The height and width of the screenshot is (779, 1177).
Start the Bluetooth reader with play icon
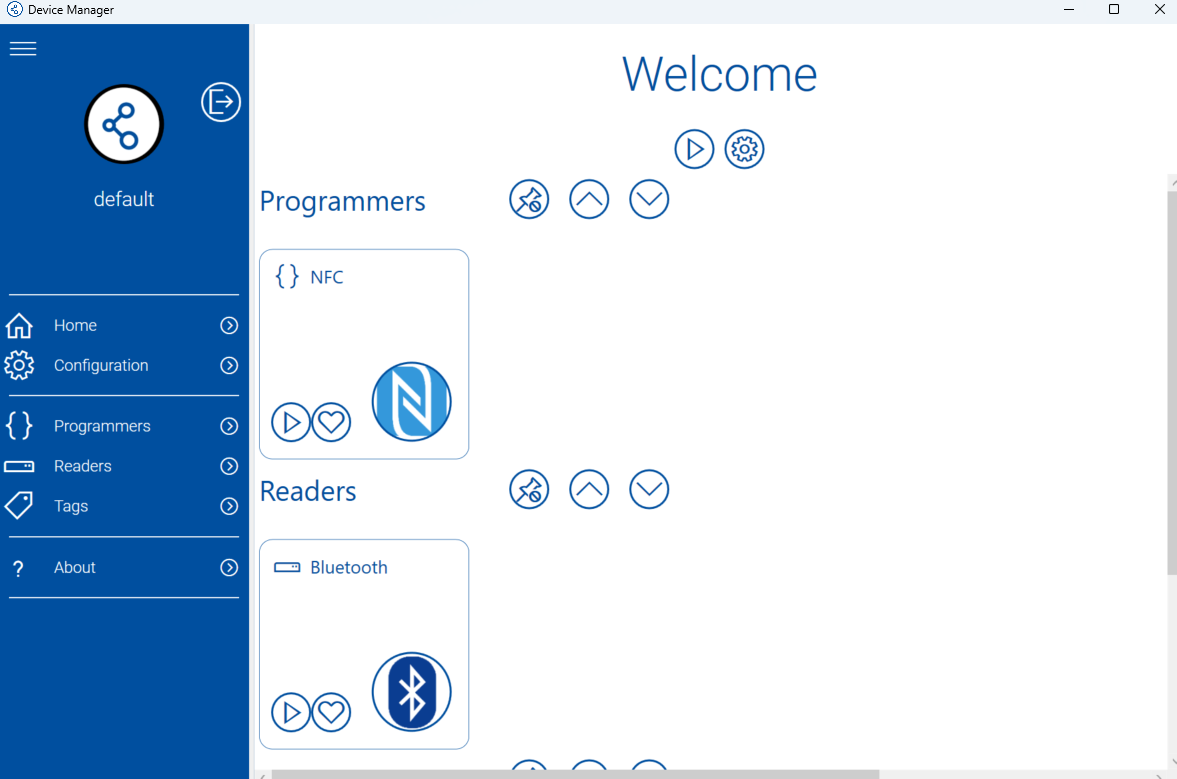pos(290,712)
